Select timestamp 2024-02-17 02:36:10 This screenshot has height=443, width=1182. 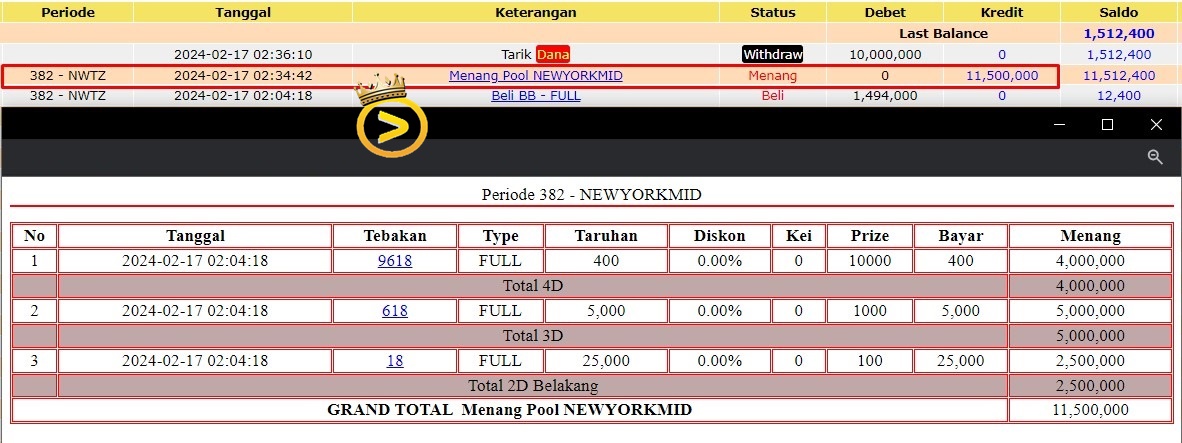tap(243, 54)
